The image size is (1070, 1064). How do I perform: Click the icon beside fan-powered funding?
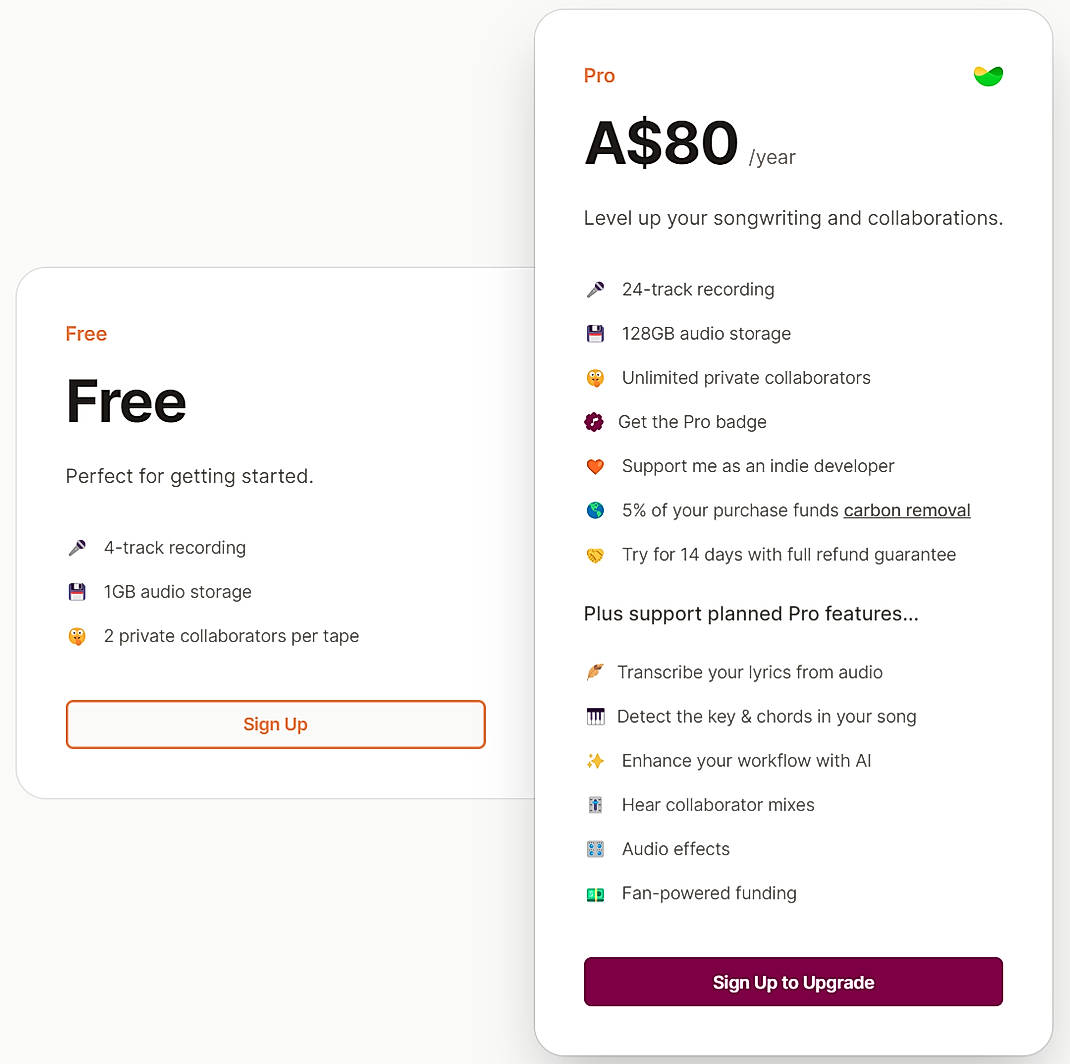tap(595, 893)
